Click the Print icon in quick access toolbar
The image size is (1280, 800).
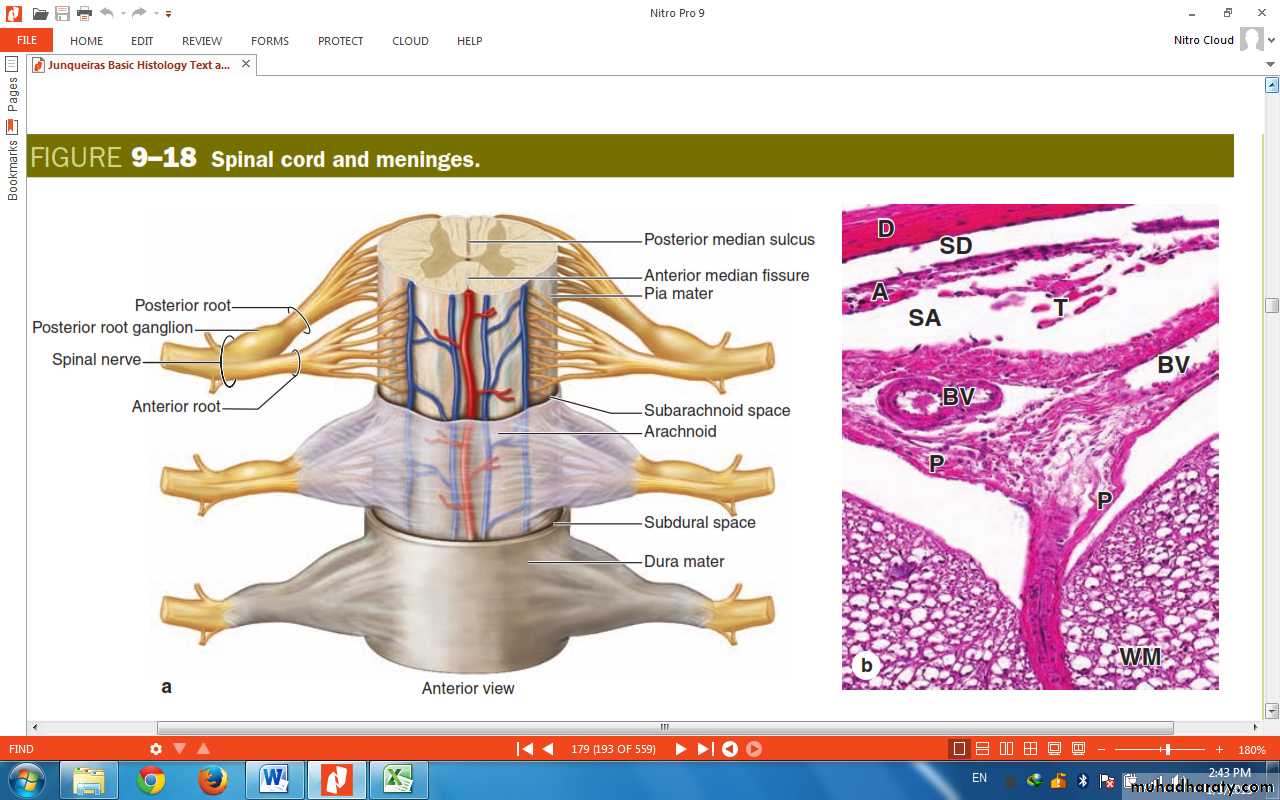click(x=84, y=13)
